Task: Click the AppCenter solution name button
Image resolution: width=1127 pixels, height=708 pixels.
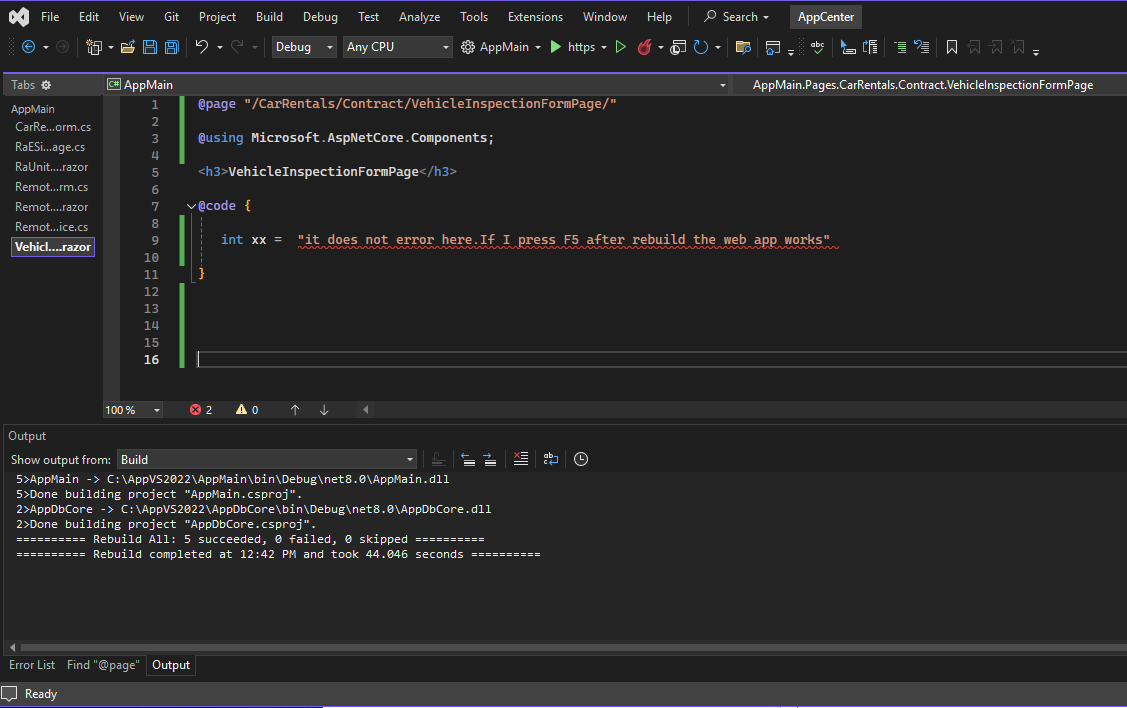Action: tap(826, 17)
